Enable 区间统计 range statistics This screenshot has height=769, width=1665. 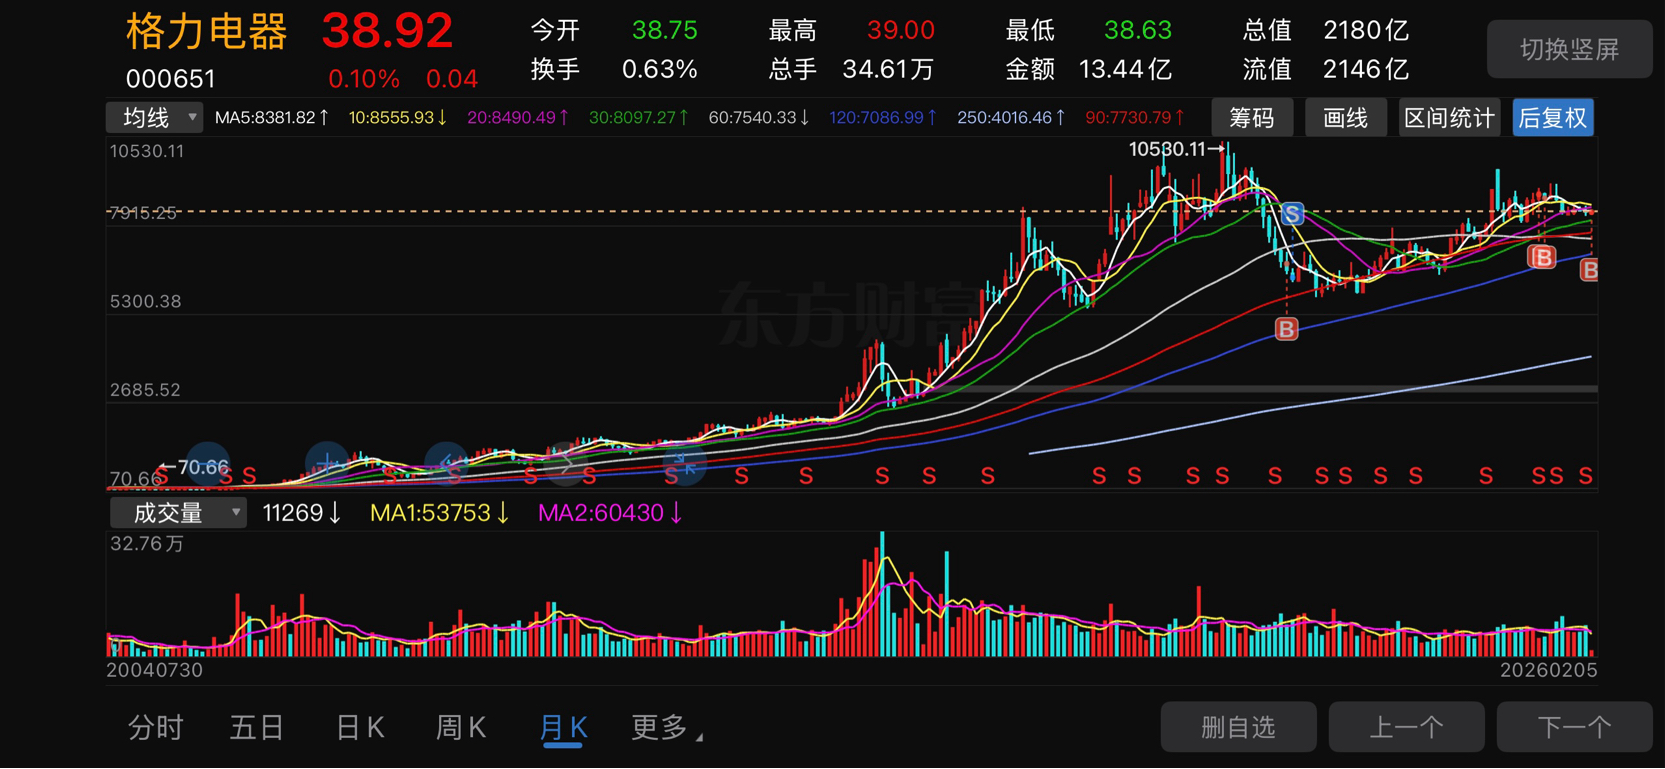click(1449, 118)
